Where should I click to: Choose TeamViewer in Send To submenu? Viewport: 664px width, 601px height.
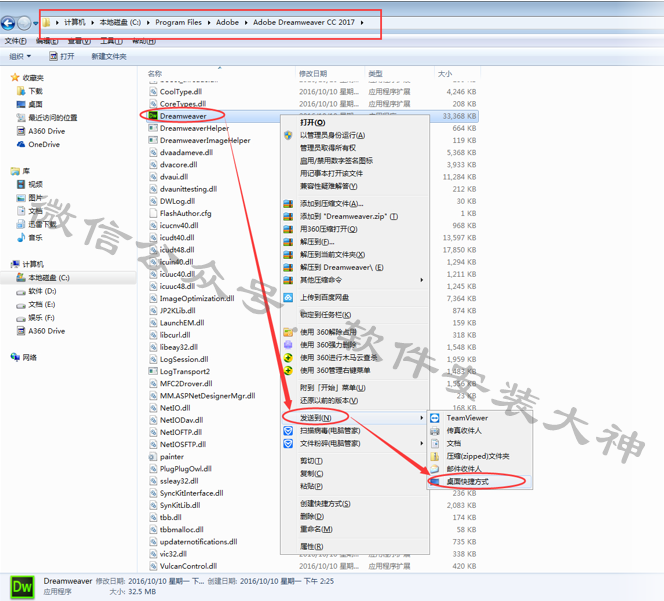point(467,418)
